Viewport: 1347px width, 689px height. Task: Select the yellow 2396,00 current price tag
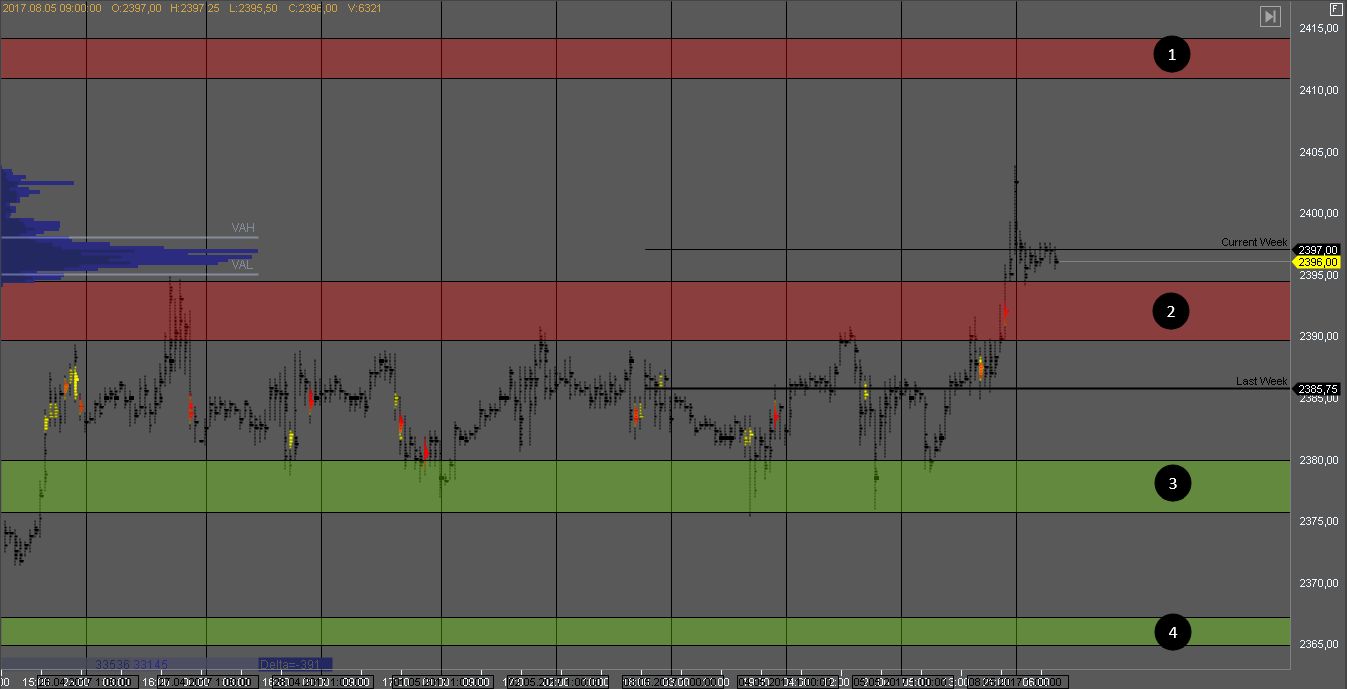[1318, 262]
